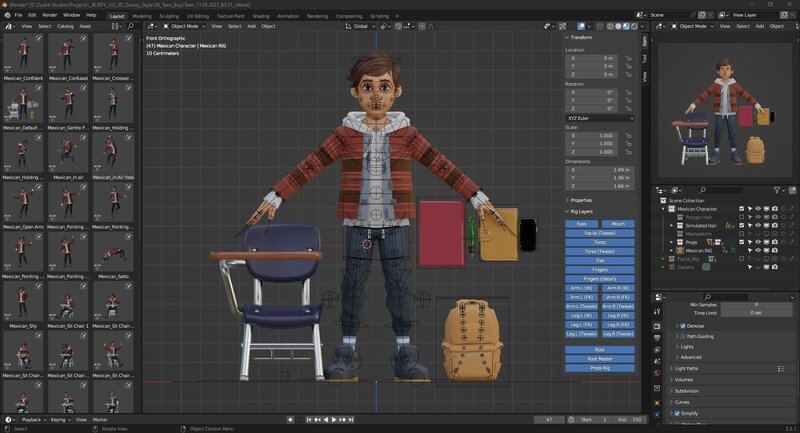
Task: Toggle X-ray view in the viewport header
Action: (x=600, y=26)
